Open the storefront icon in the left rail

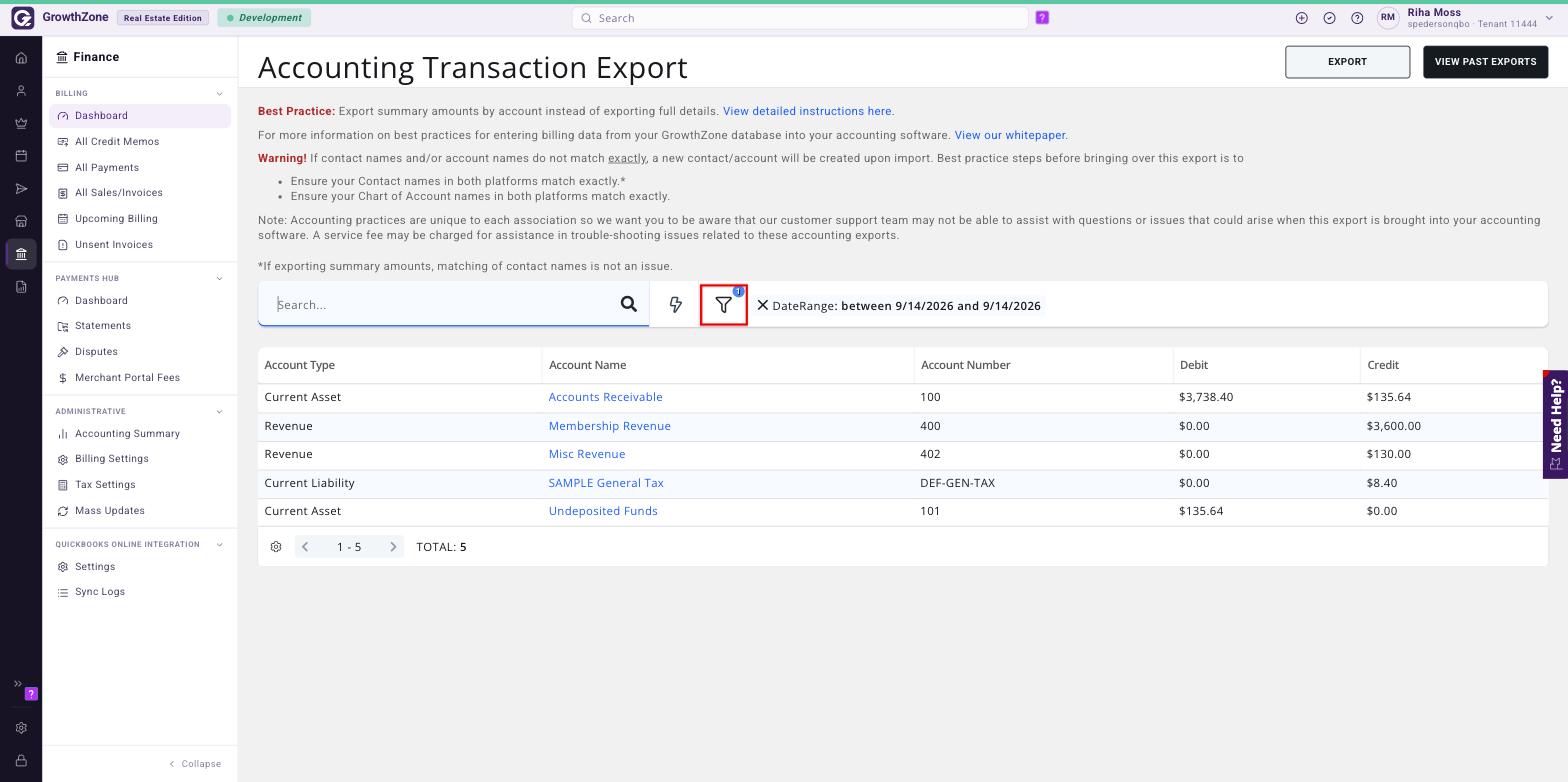pos(21,221)
